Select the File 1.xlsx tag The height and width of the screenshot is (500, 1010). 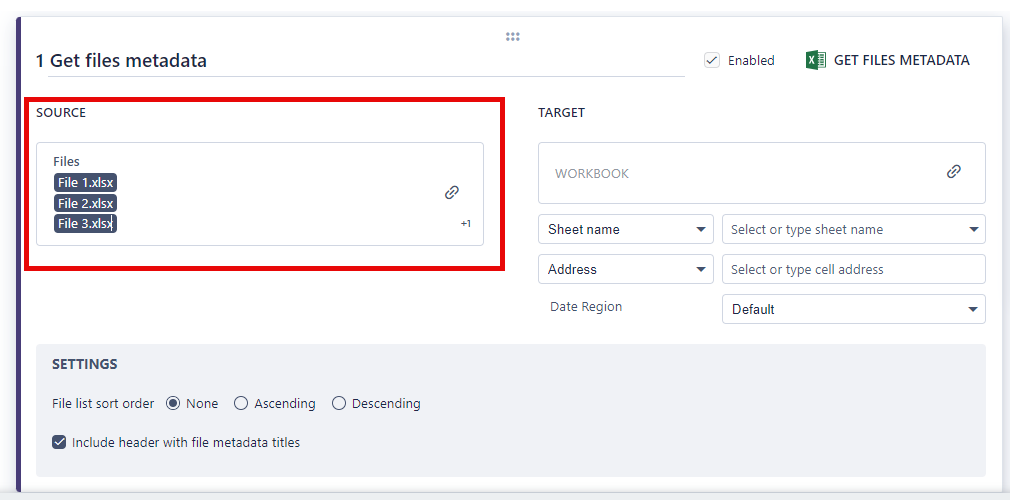click(86, 183)
